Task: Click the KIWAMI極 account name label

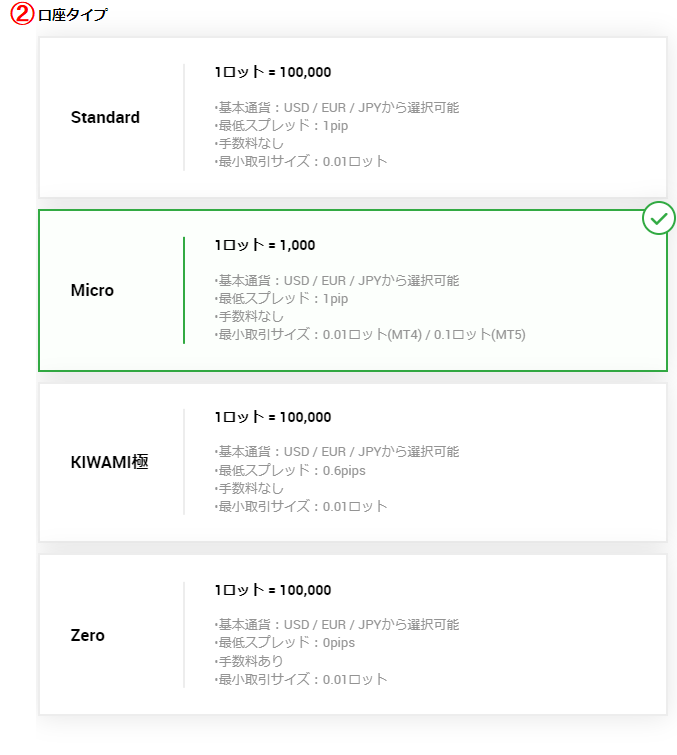Action: (109, 462)
